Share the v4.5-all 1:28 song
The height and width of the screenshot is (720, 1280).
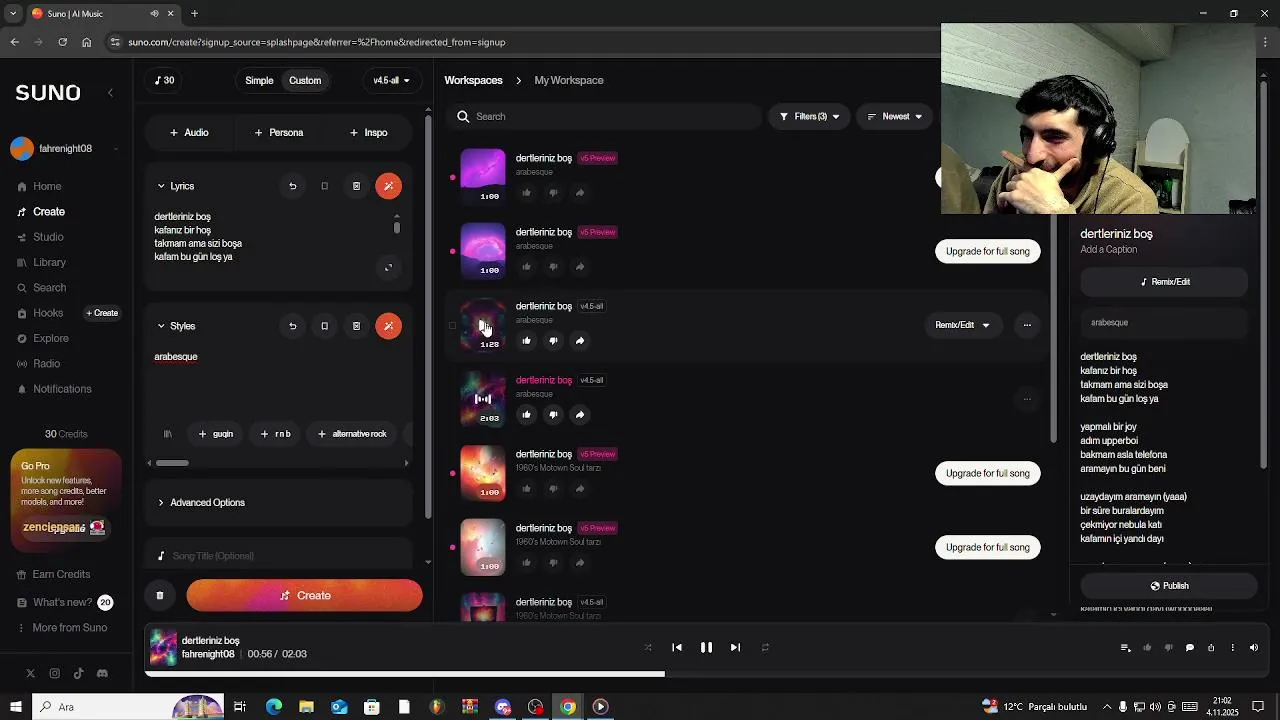pyautogui.click(x=580, y=341)
